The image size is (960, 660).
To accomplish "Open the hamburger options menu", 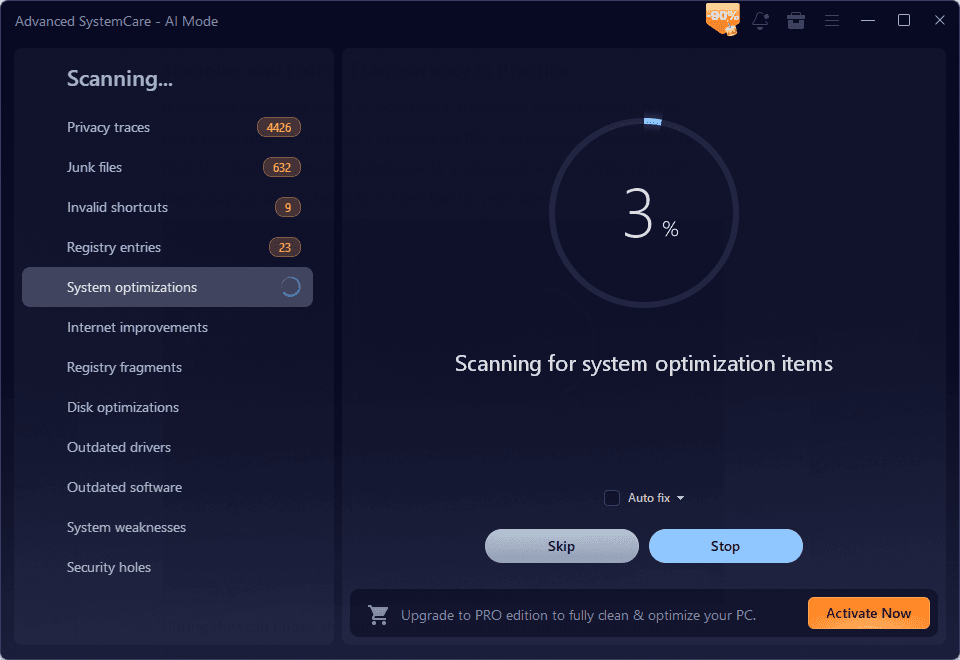I will pos(831,20).
